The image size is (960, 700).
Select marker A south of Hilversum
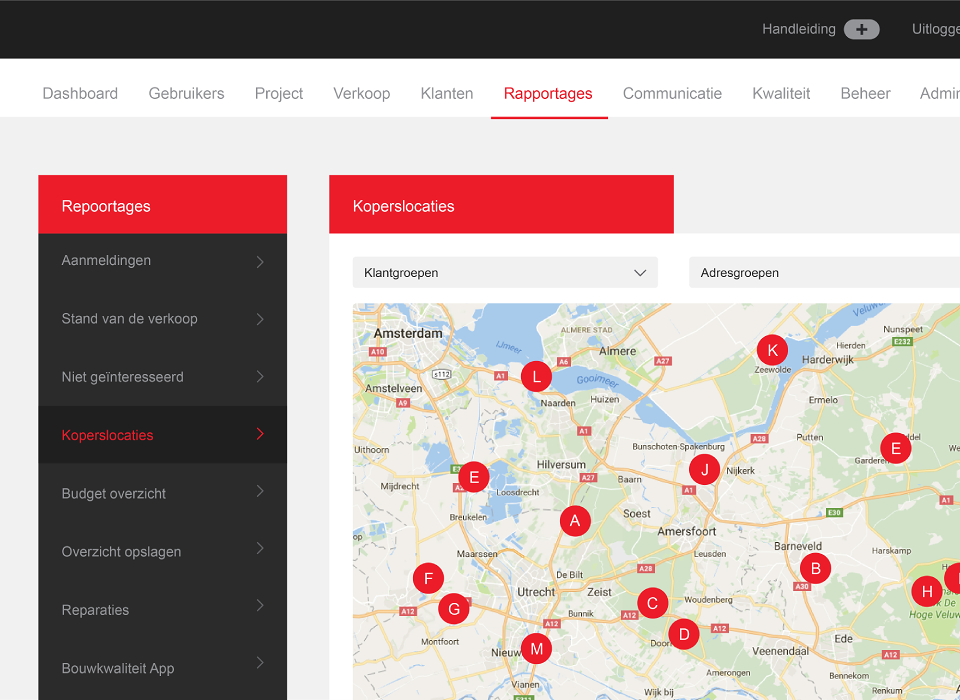pyautogui.click(x=574, y=521)
